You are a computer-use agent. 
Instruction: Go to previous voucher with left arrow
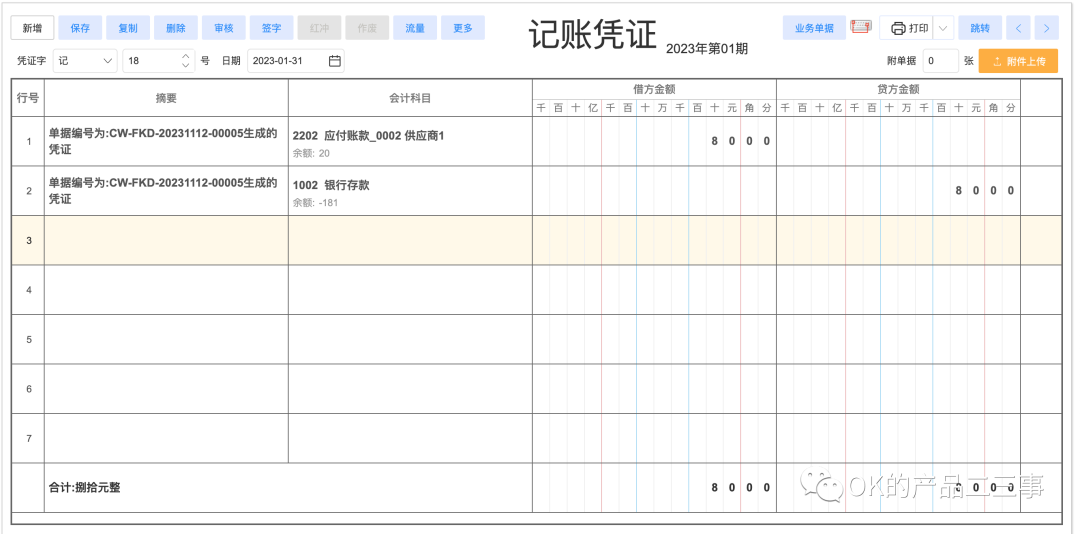coord(1018,28)
